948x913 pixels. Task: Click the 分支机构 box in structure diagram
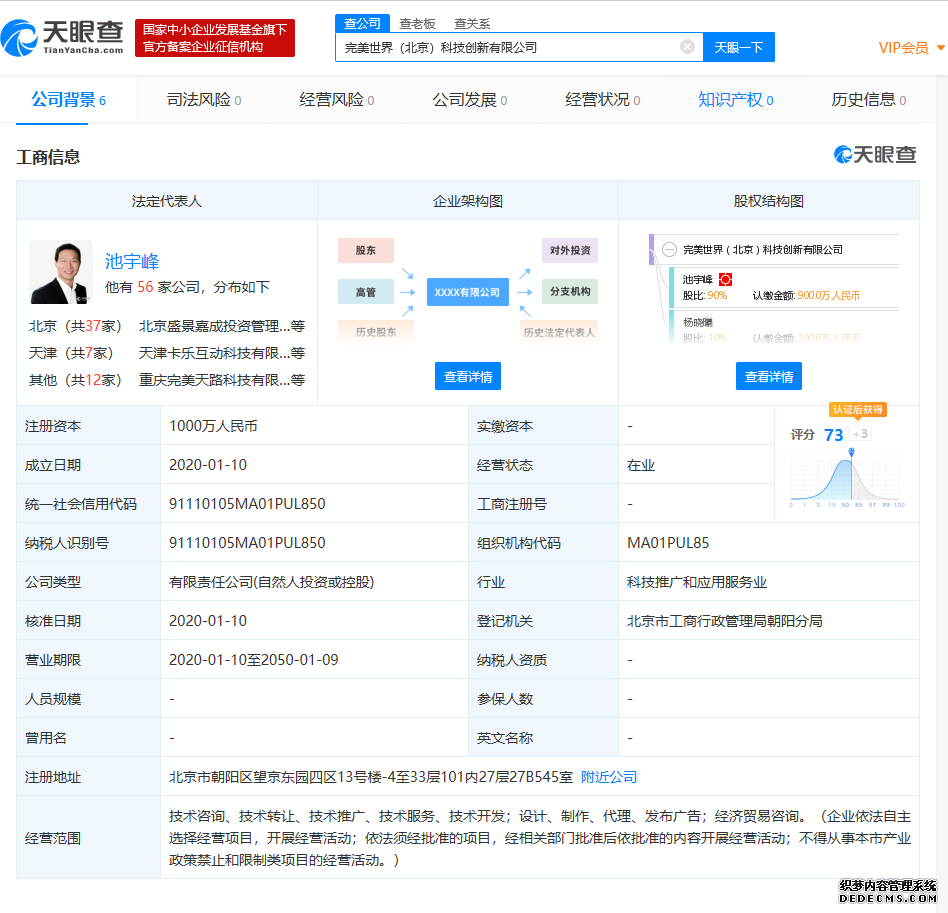(x=570, y=291)
